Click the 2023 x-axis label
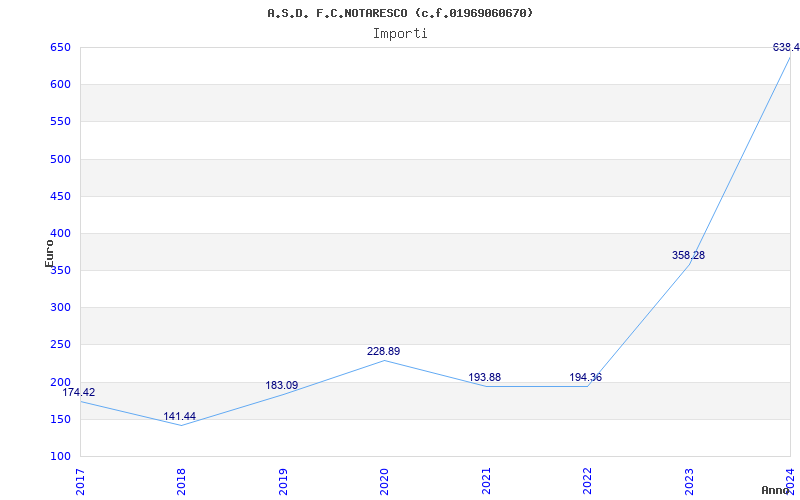 coord(689,482)
